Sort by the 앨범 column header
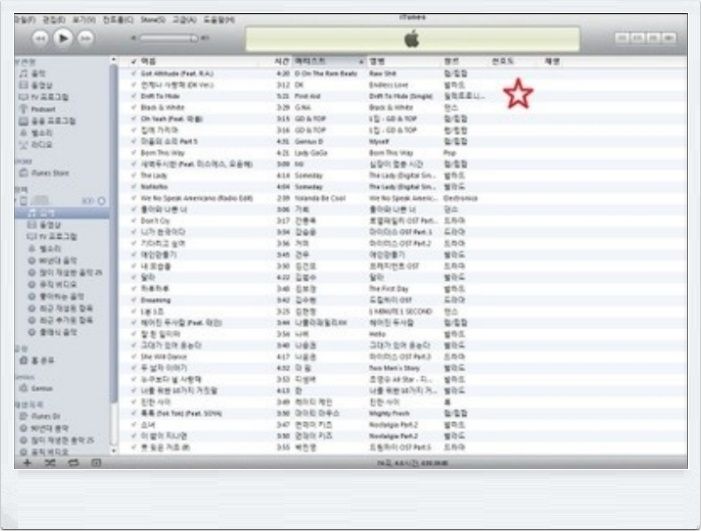701x531 pixels. click(x=377, y=61)
